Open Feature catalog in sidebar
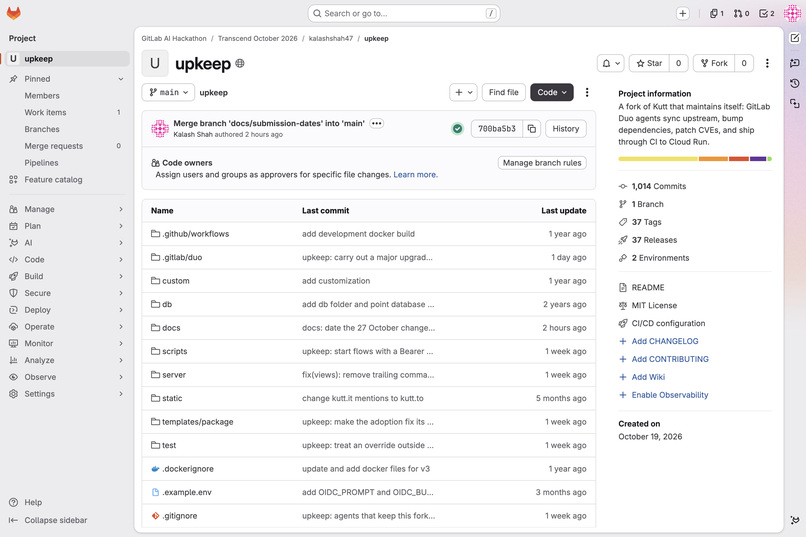 [67, 179]
